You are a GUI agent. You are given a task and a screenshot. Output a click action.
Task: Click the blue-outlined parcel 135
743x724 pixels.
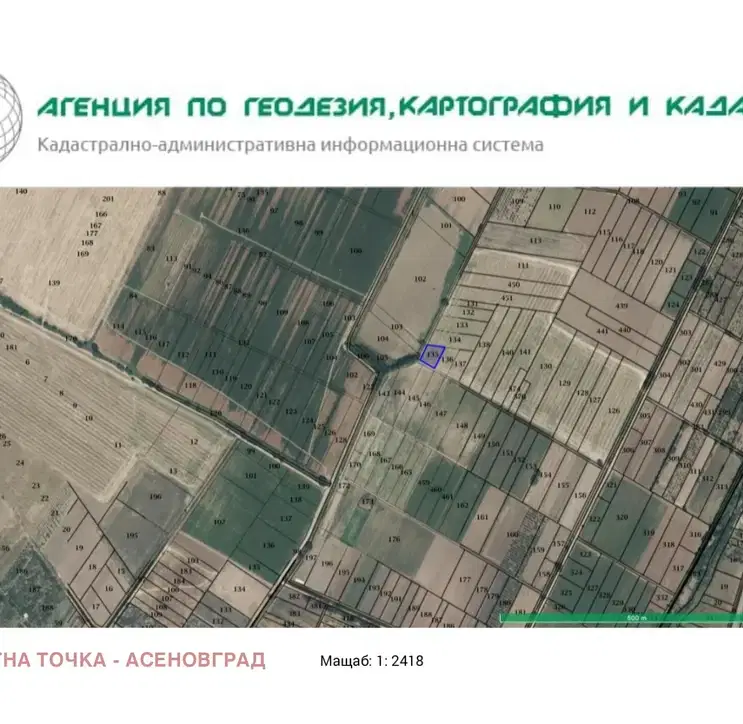pos(432,356)
